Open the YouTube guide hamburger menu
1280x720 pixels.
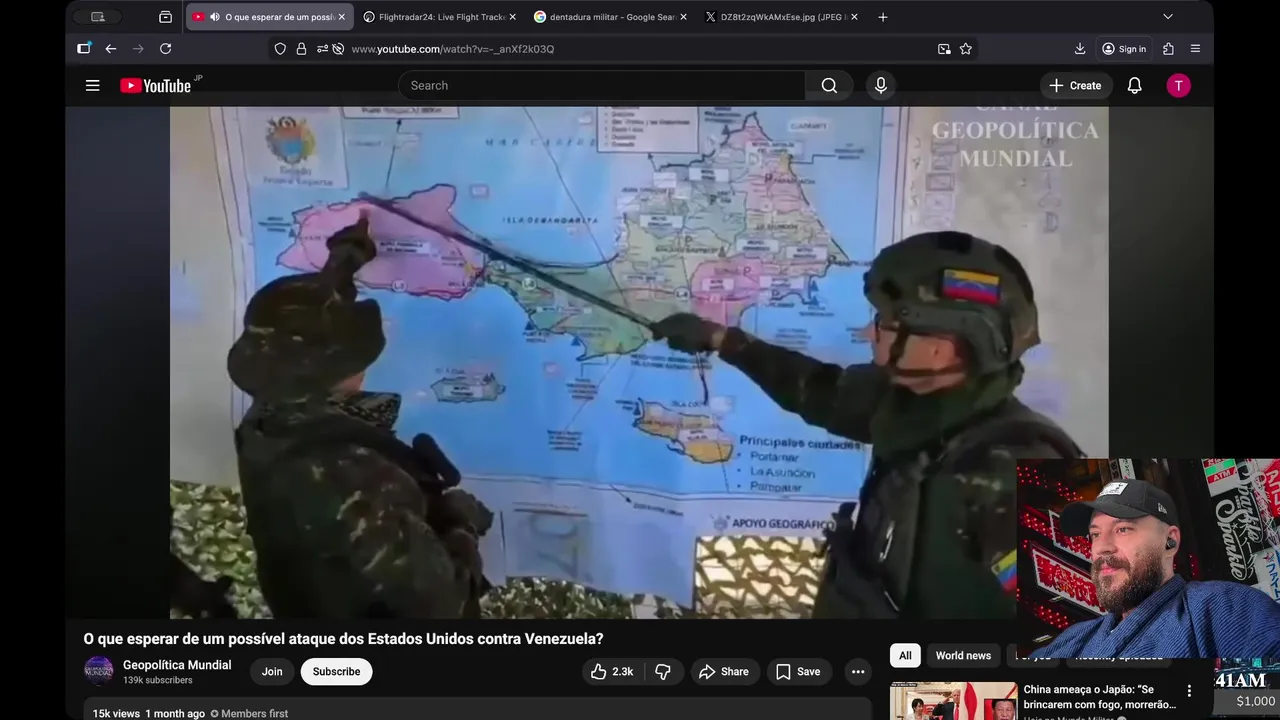point(92,86)
